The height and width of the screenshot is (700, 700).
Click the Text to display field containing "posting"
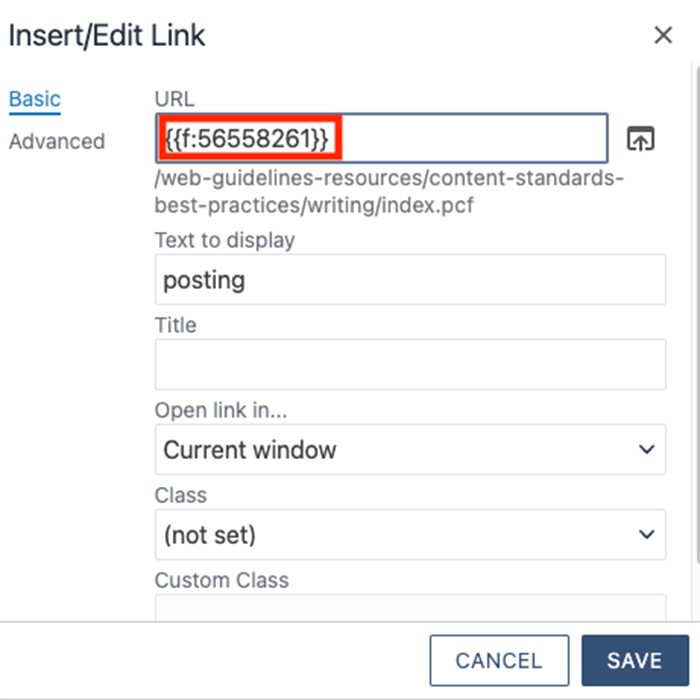point(410,279)
